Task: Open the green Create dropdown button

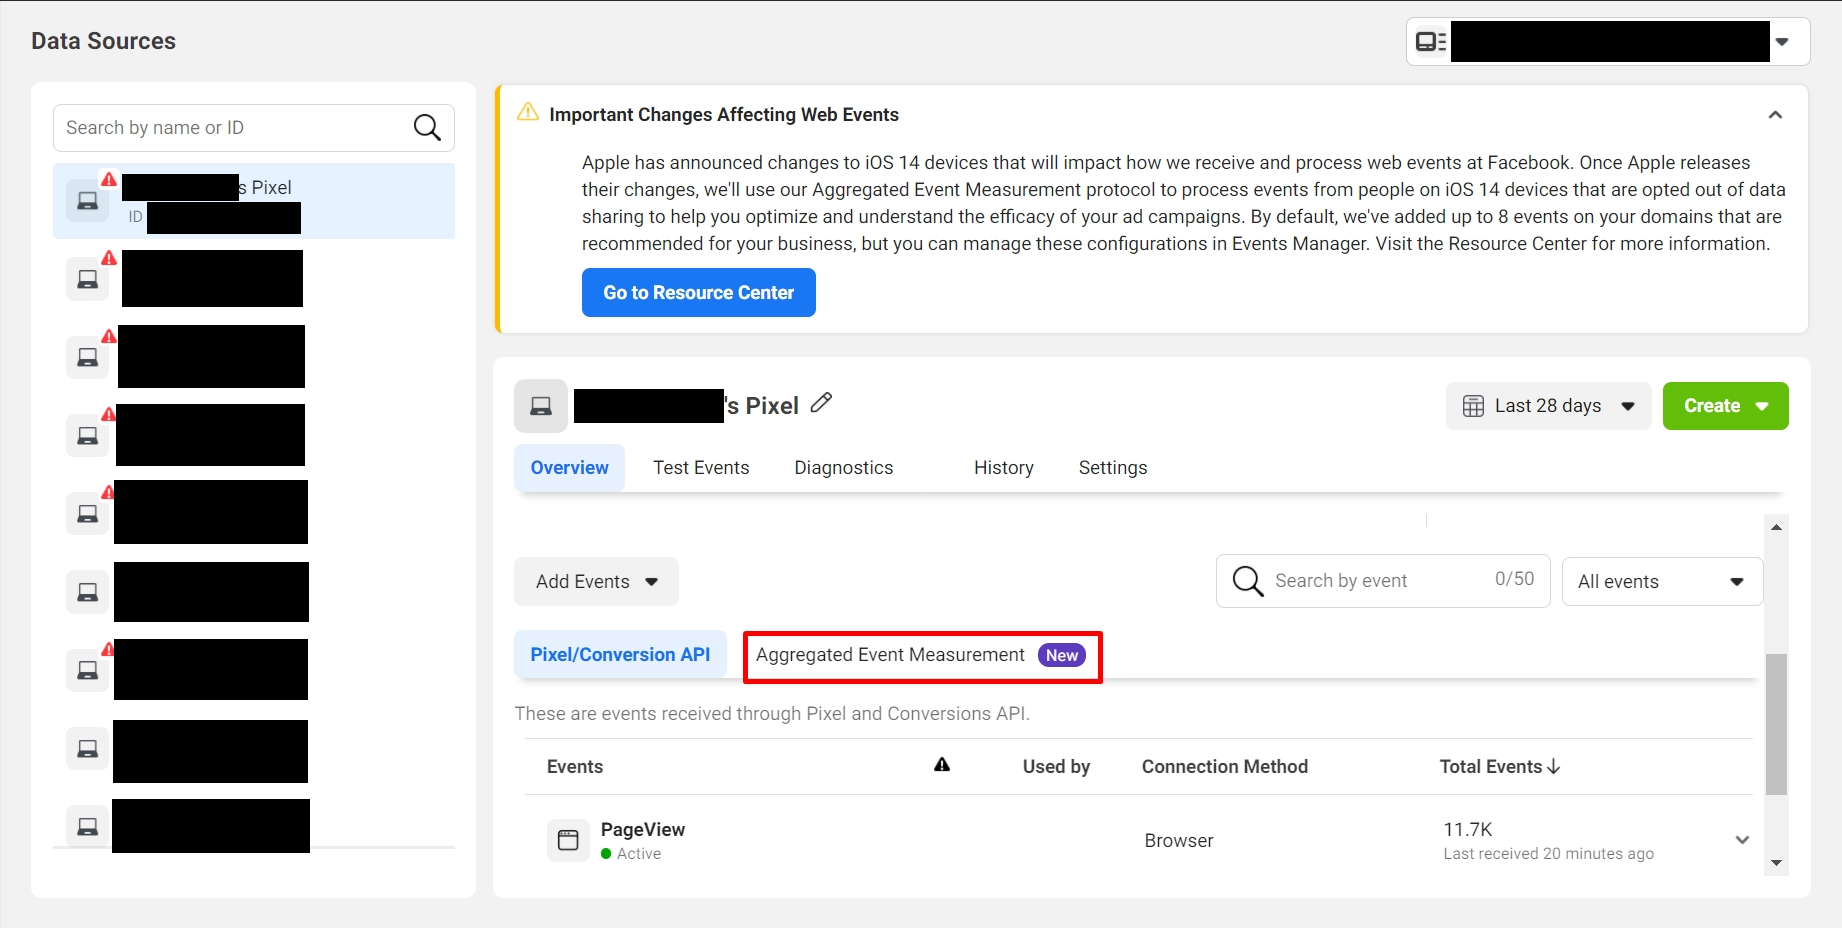Action: [1725, 406]
